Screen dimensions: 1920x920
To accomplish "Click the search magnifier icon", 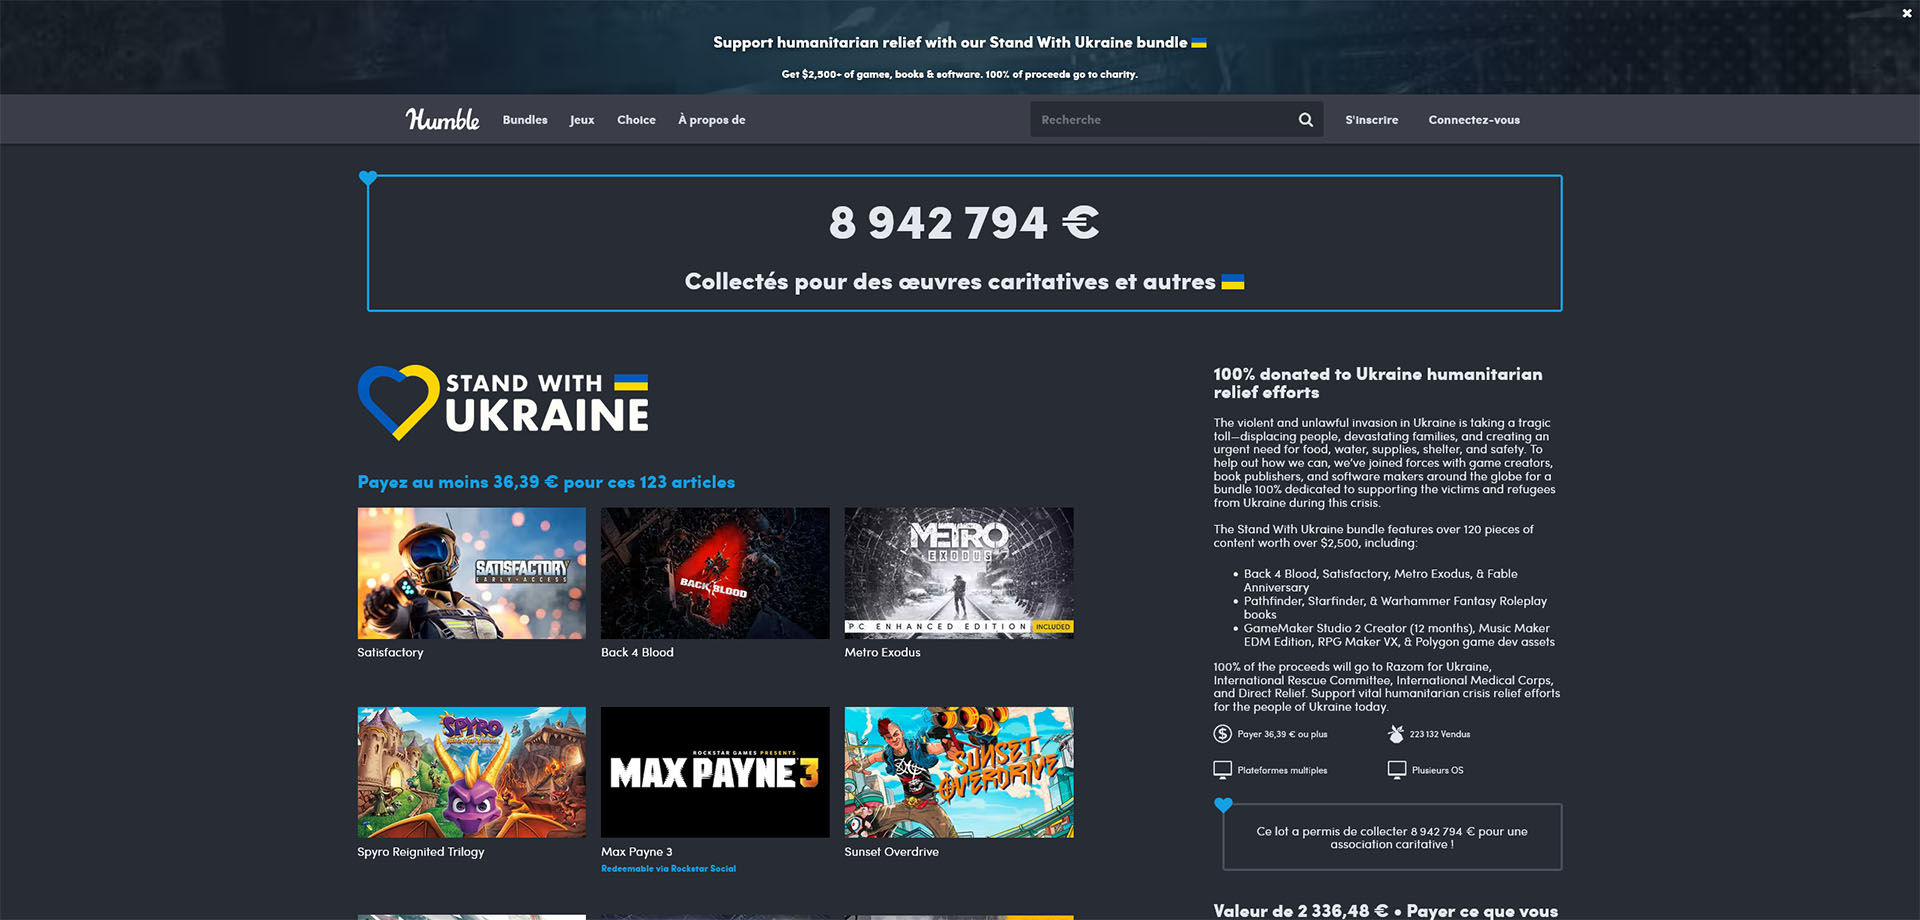I will pyautogui.click(x=1305, y=120).
